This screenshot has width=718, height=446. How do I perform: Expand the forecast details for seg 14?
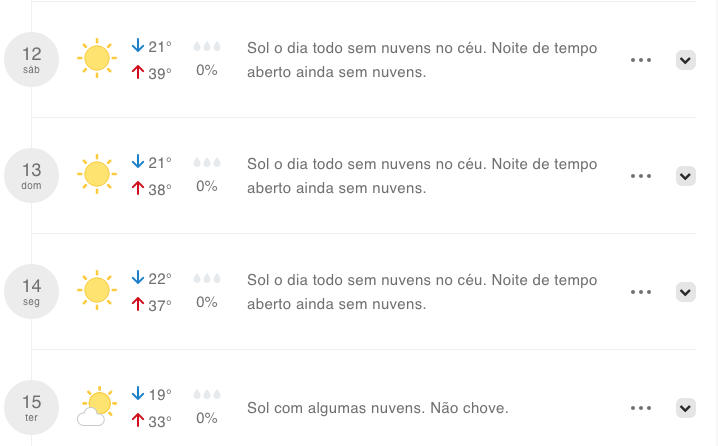click(x=686, y=292)
